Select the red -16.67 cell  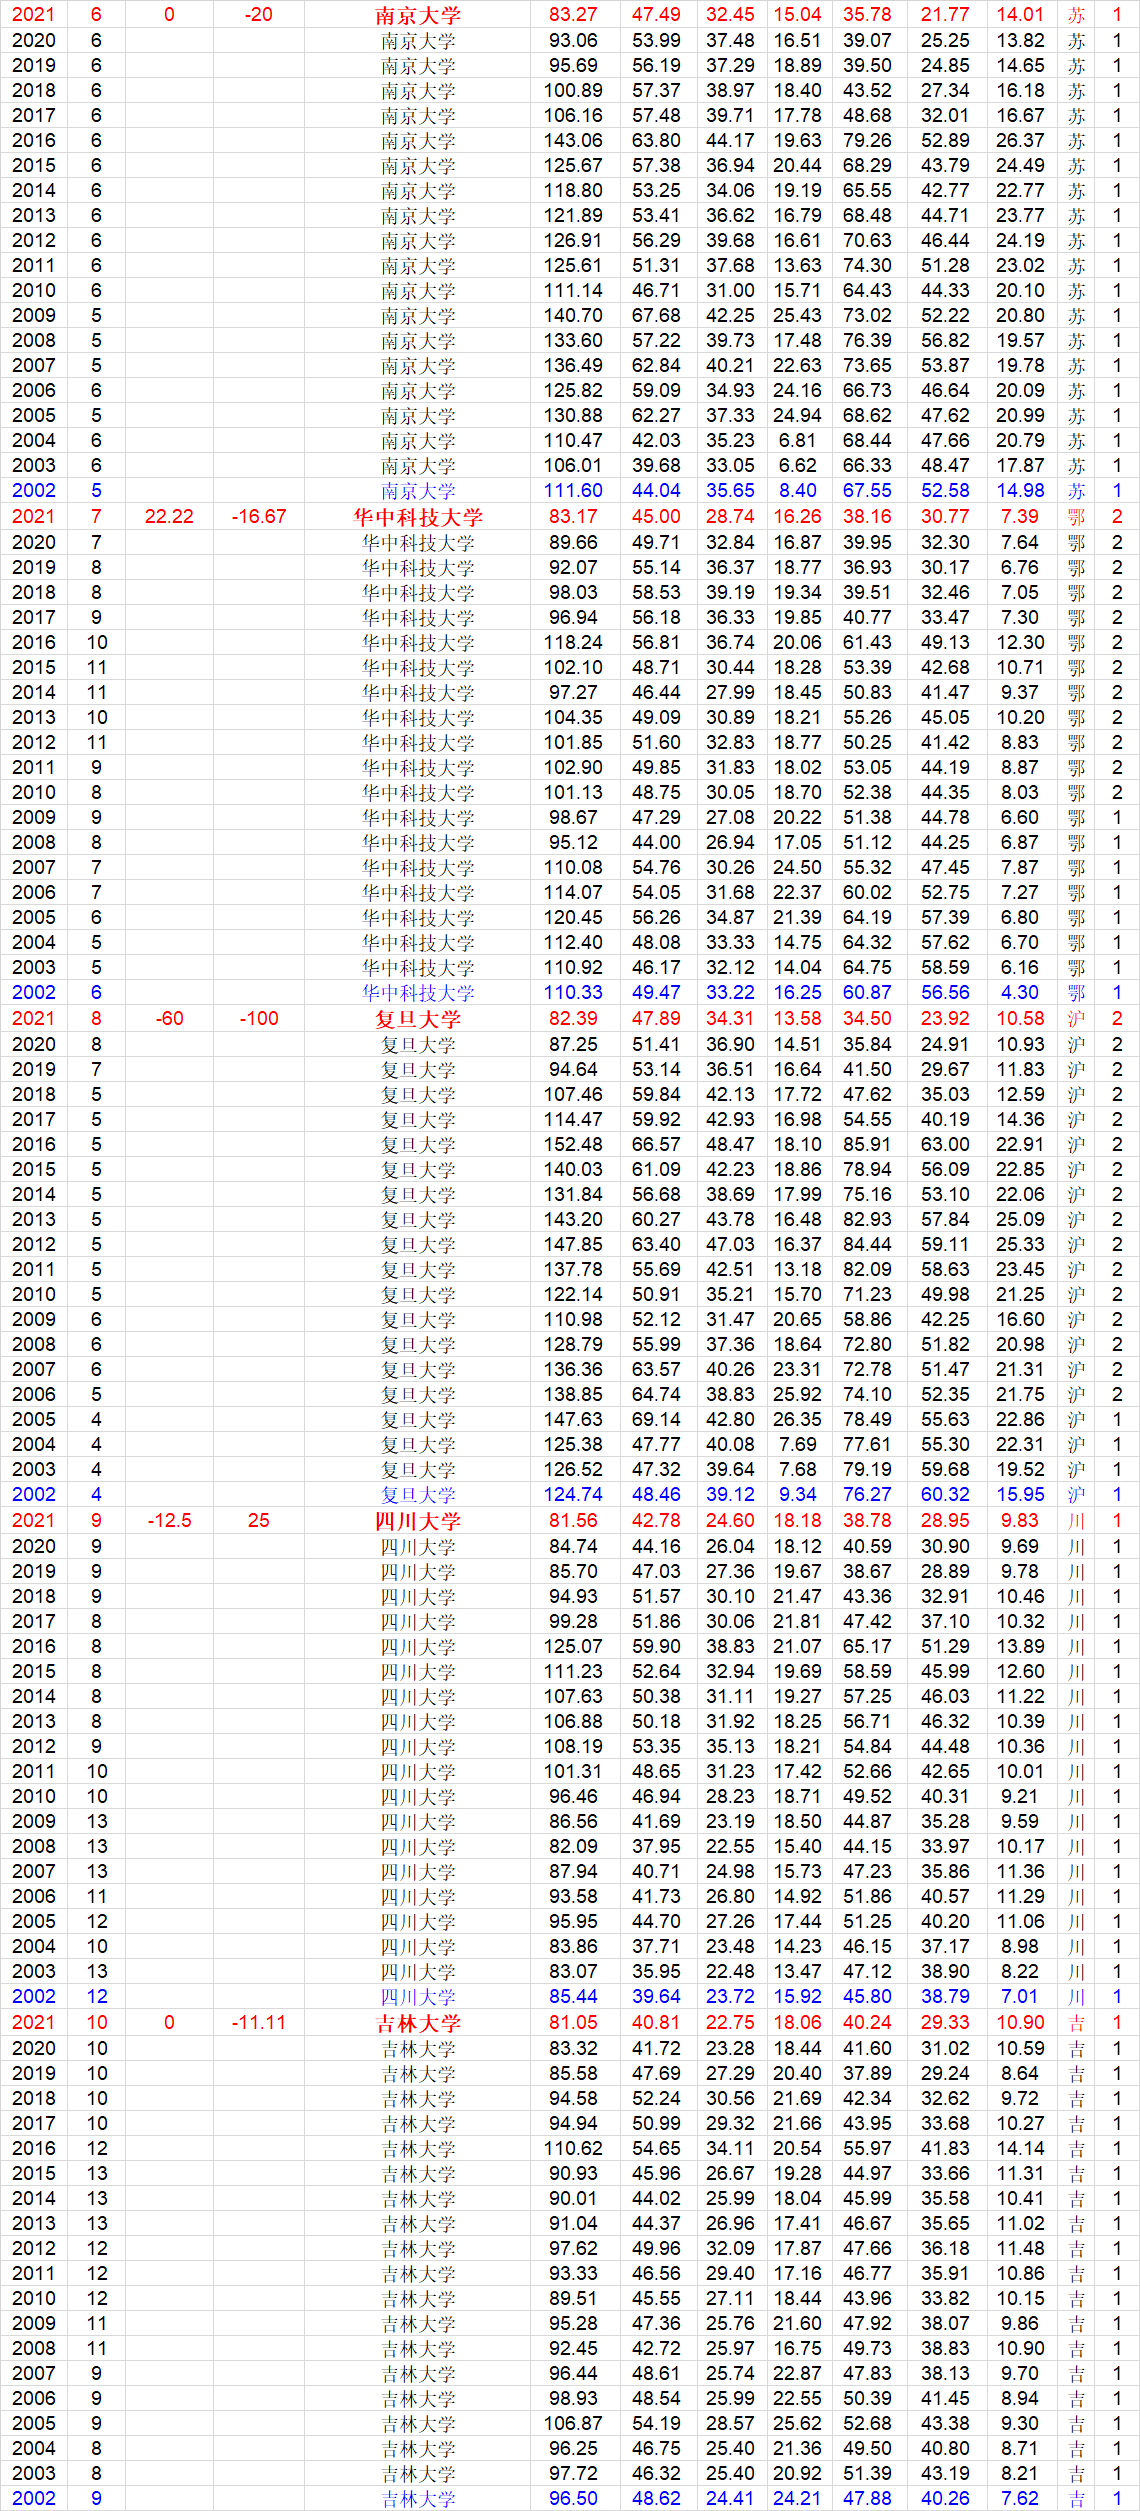point(259,517)
